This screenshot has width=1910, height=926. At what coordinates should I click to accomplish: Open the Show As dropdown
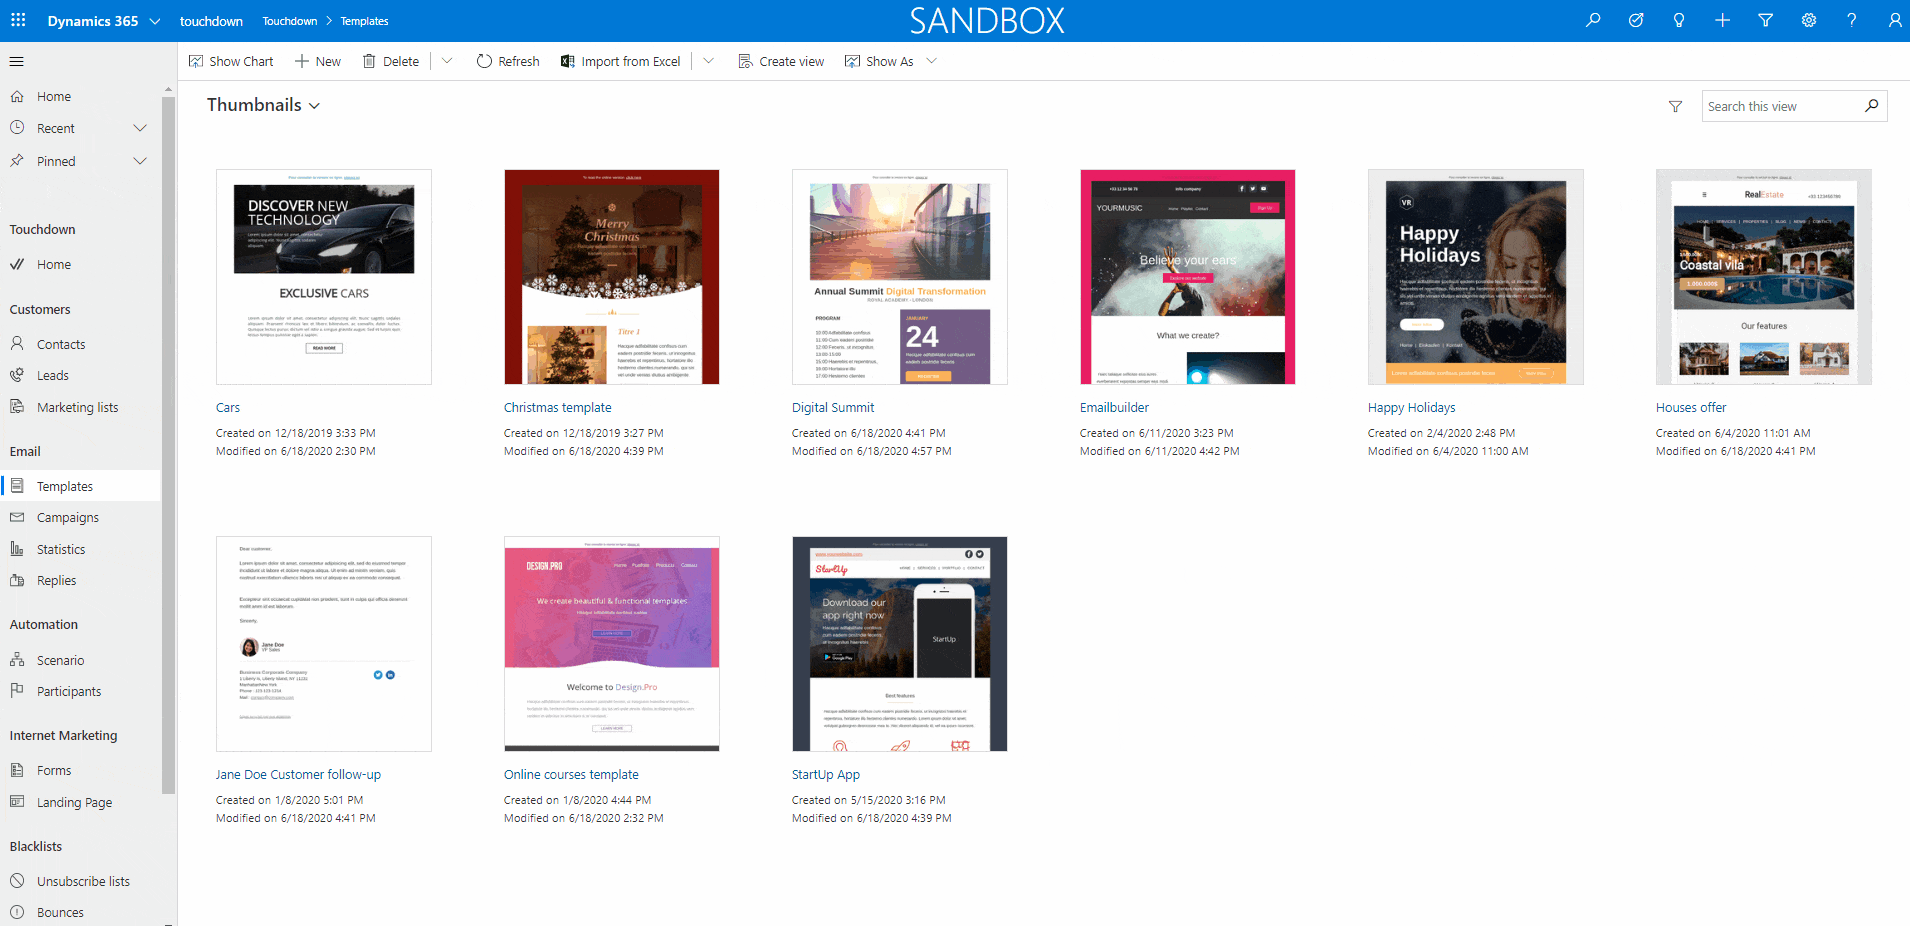coord(889,61)
